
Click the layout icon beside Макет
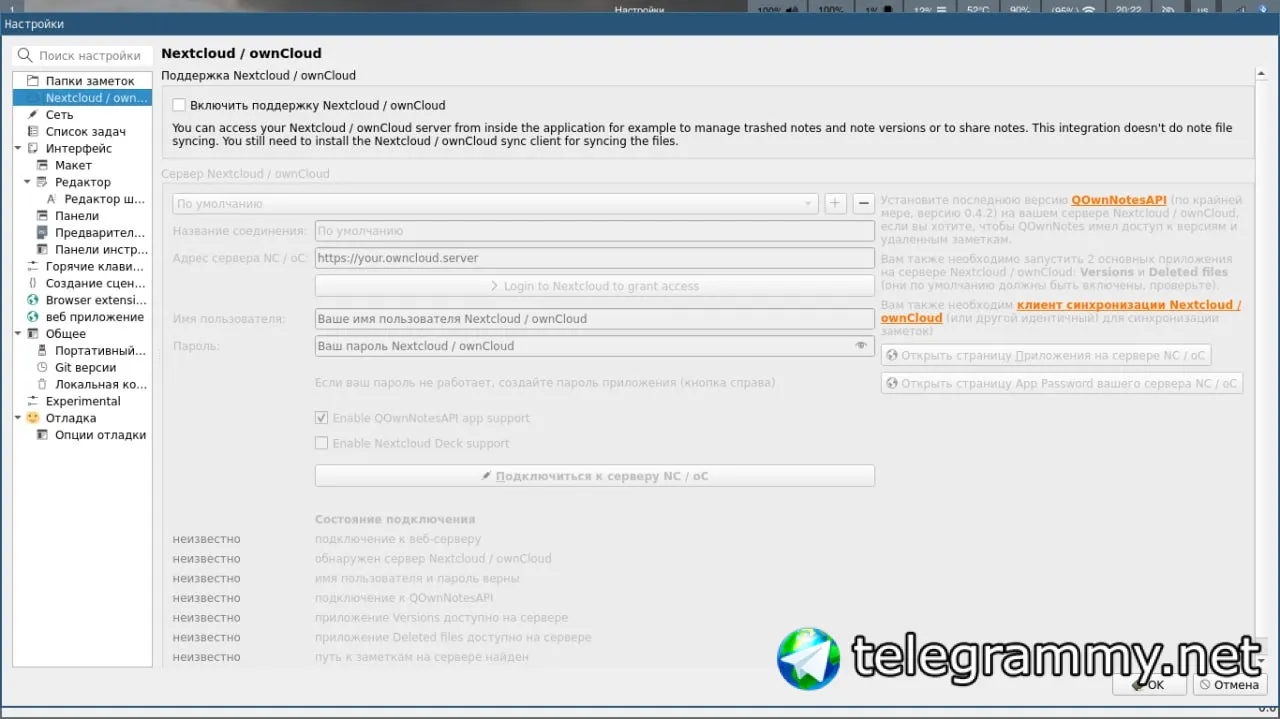point(43,165)
